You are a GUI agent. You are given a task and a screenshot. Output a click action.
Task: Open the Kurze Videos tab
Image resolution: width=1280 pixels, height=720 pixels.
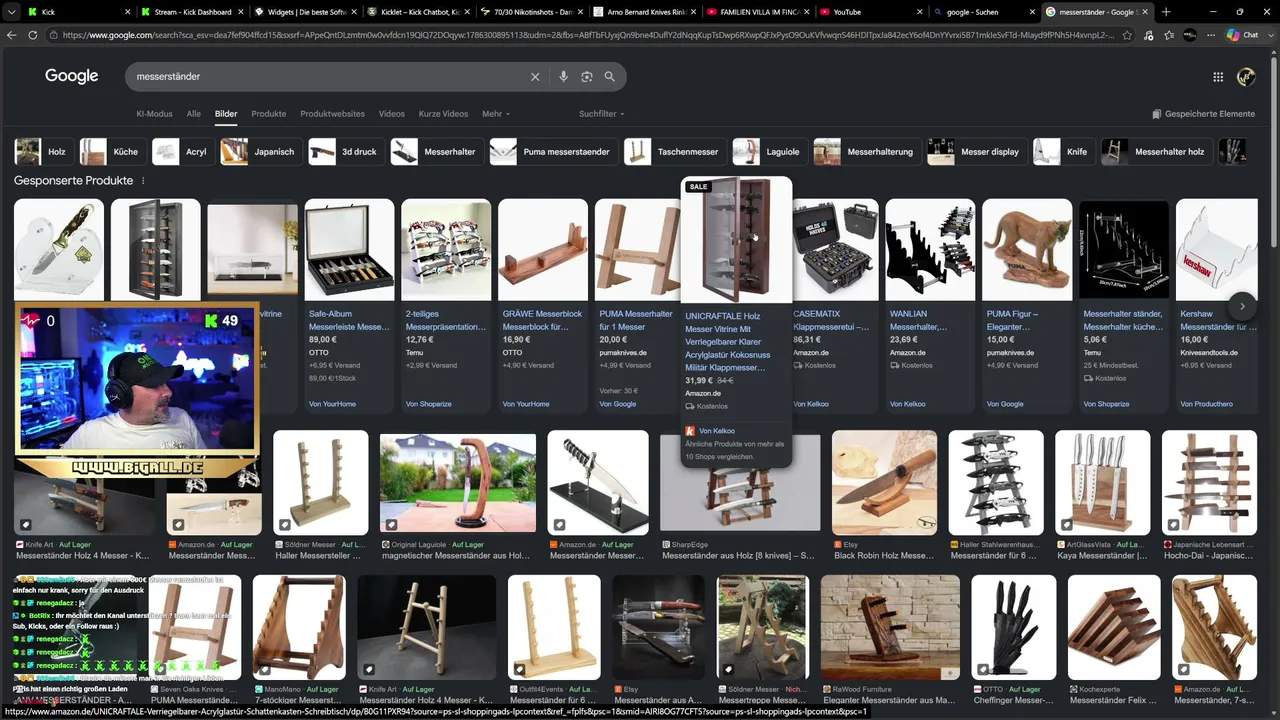pos(443,114)
